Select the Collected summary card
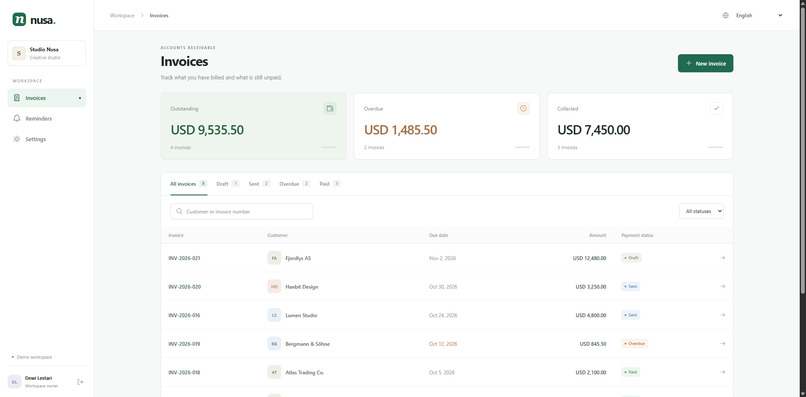 tap(640, 126)
